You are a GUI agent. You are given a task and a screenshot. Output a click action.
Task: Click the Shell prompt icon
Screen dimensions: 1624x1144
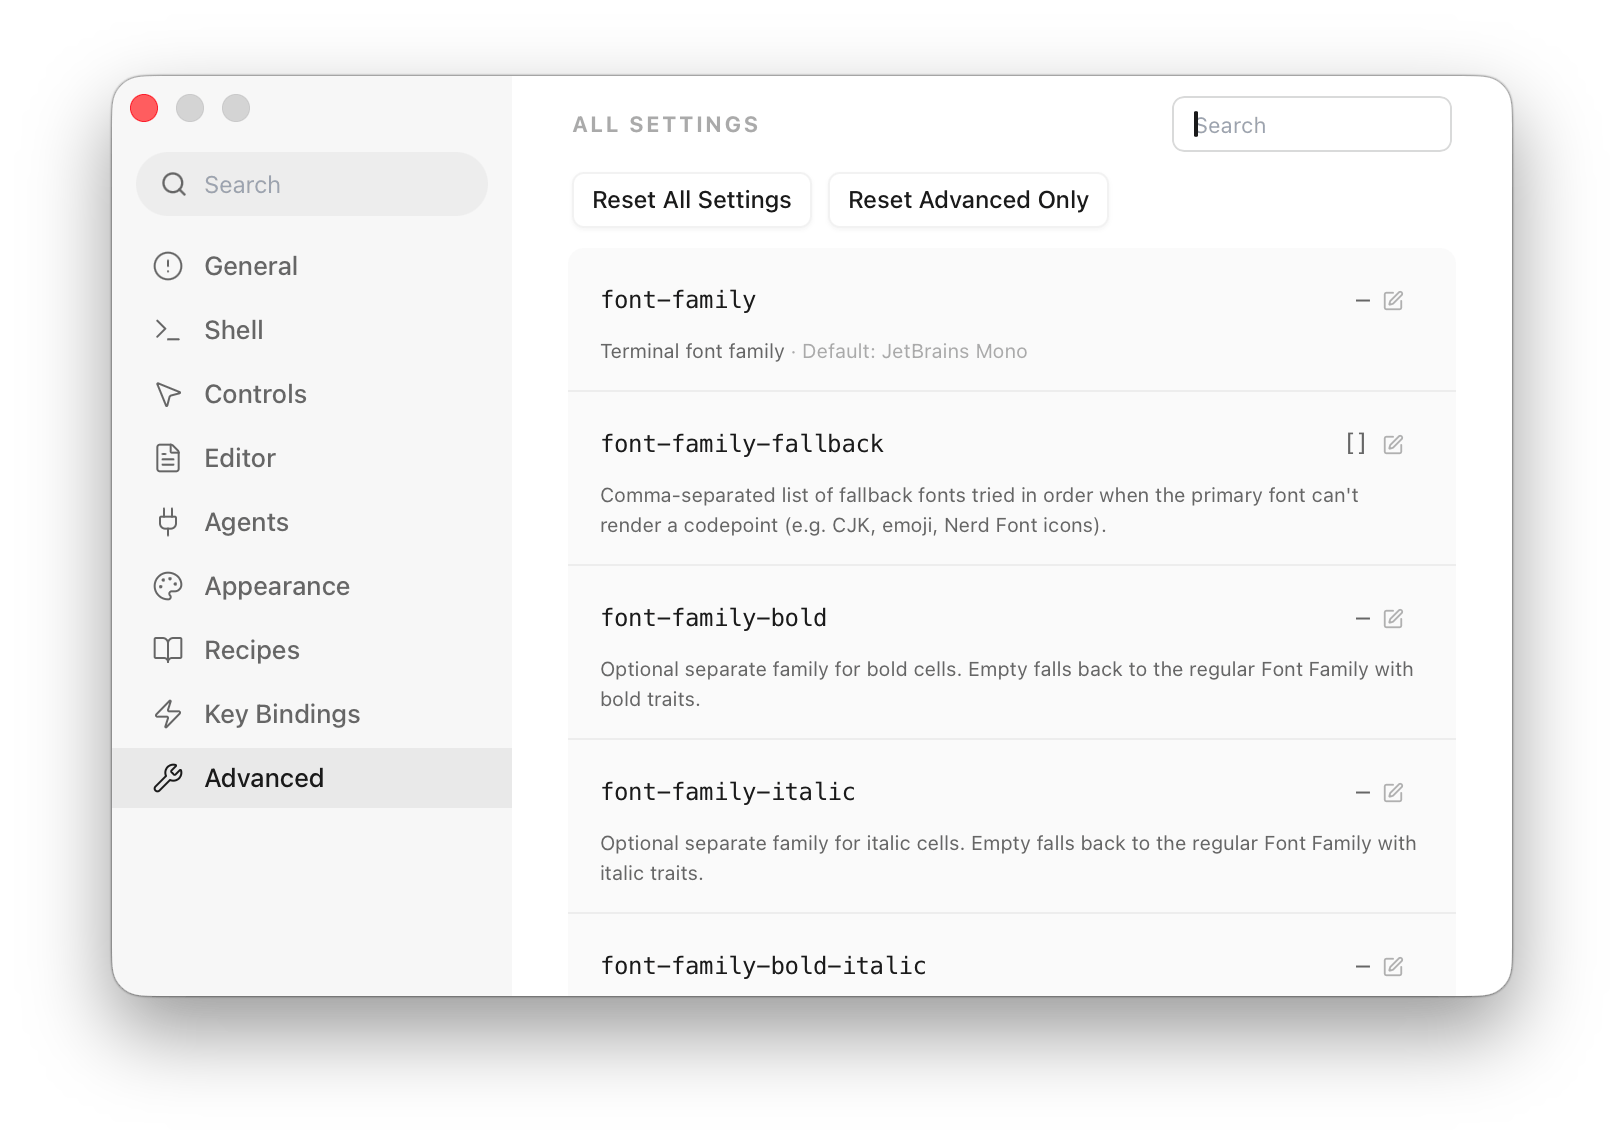tap(168, 330)
